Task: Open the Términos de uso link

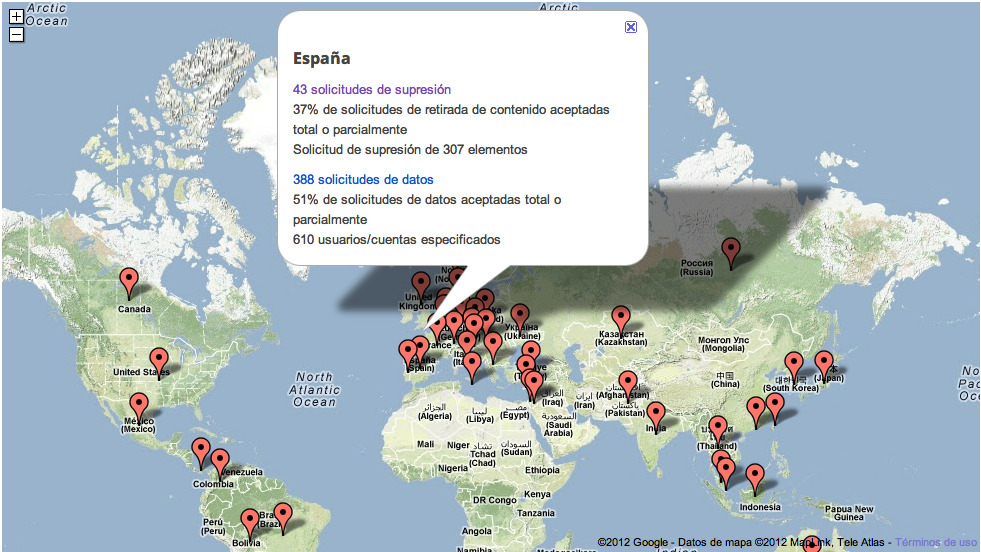Action: coord(935,542)
